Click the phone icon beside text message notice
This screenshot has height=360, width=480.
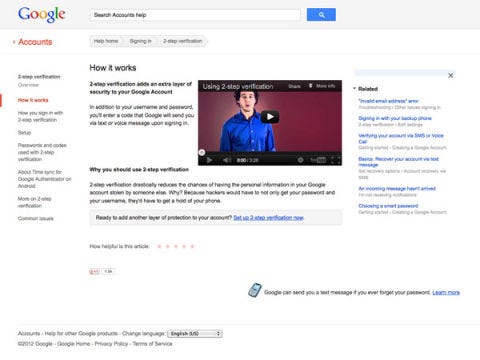point(255,290)
